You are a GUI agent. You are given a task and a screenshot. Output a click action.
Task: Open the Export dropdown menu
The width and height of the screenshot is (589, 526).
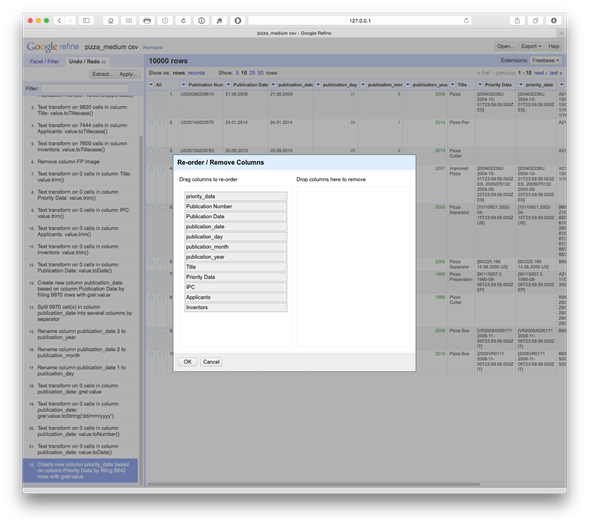pos(531,46)
